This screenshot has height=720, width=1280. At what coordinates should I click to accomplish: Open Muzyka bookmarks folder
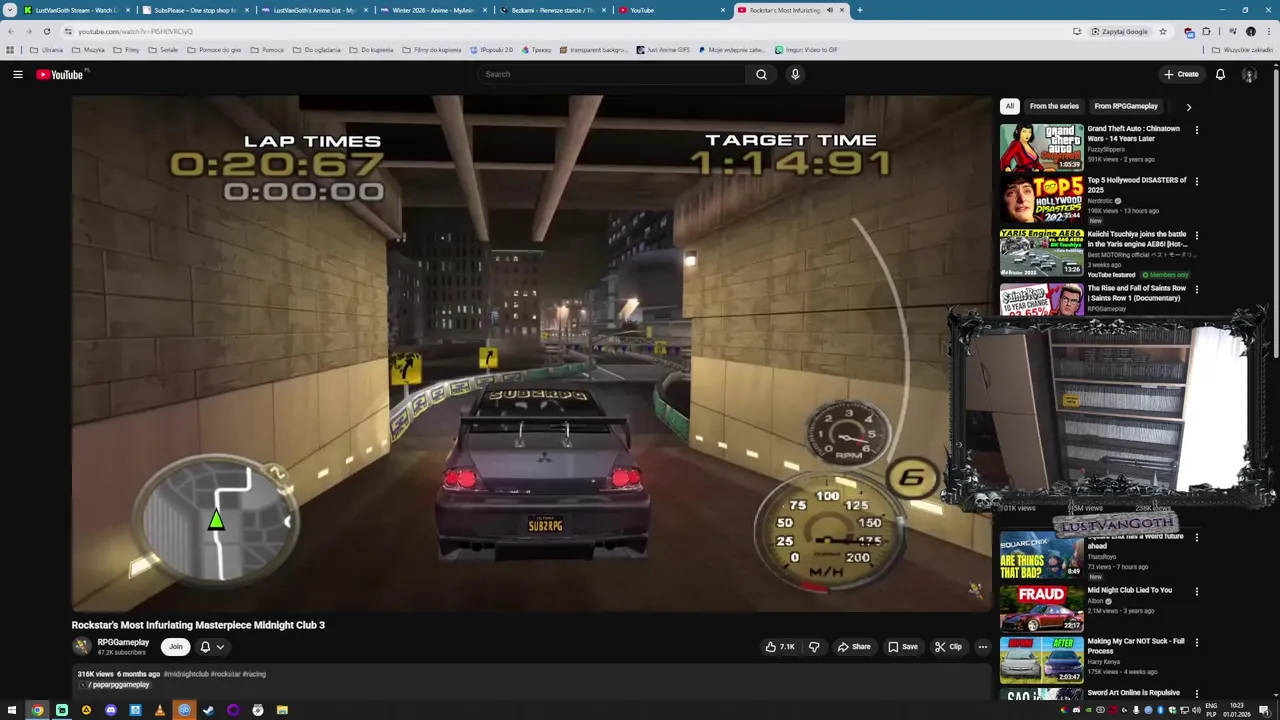(88, 49)
